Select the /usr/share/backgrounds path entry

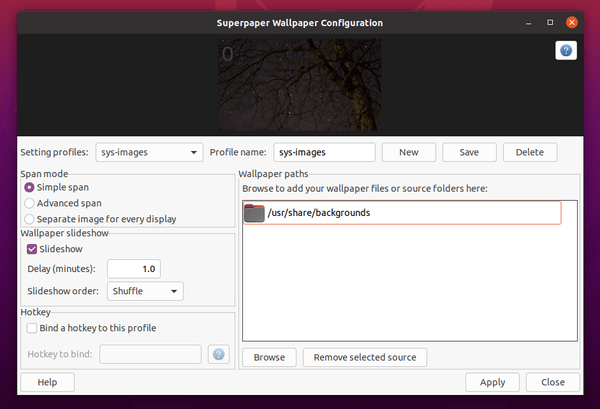[402, 213]
